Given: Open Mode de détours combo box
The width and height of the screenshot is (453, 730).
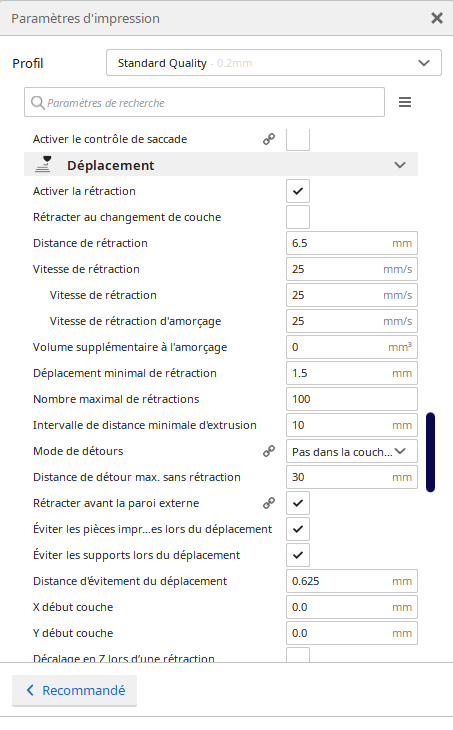Looking at the screenshot, I should [352, 451].
